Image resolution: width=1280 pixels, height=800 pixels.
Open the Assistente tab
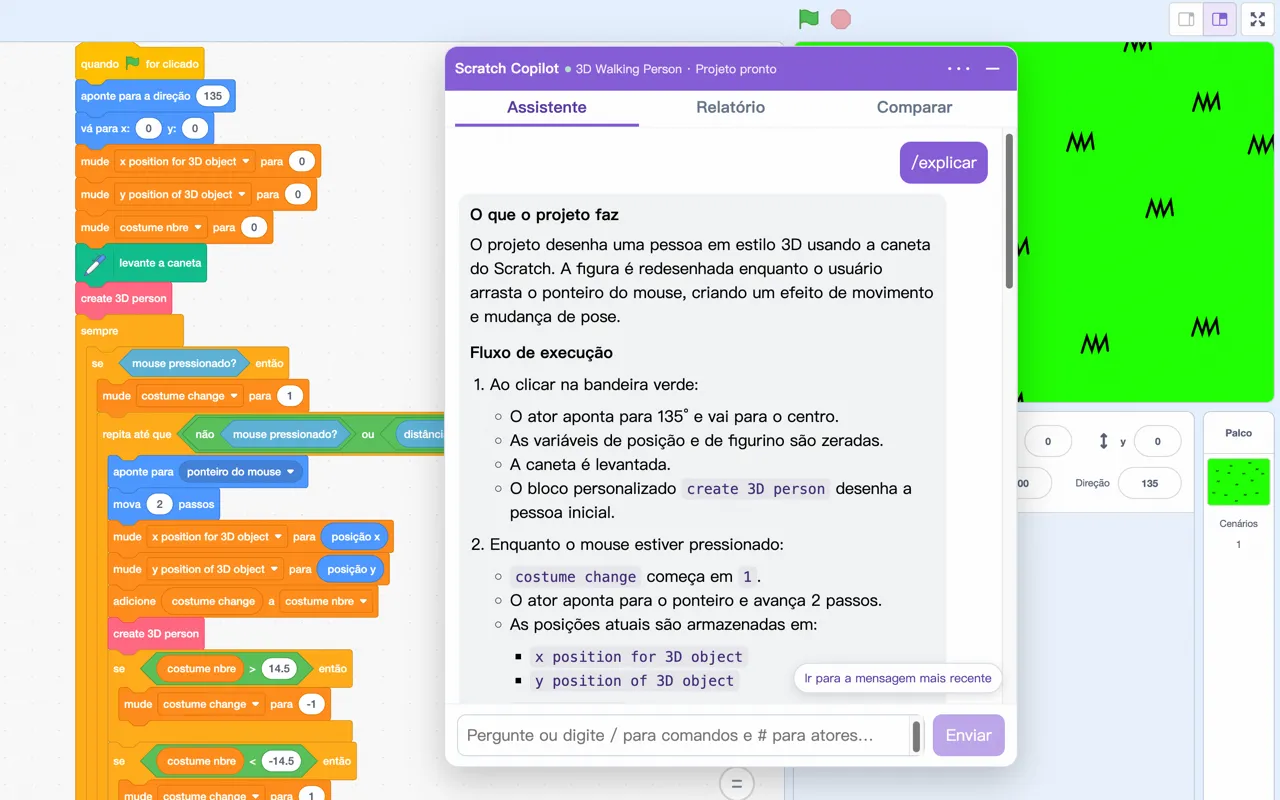click(547, 107)
